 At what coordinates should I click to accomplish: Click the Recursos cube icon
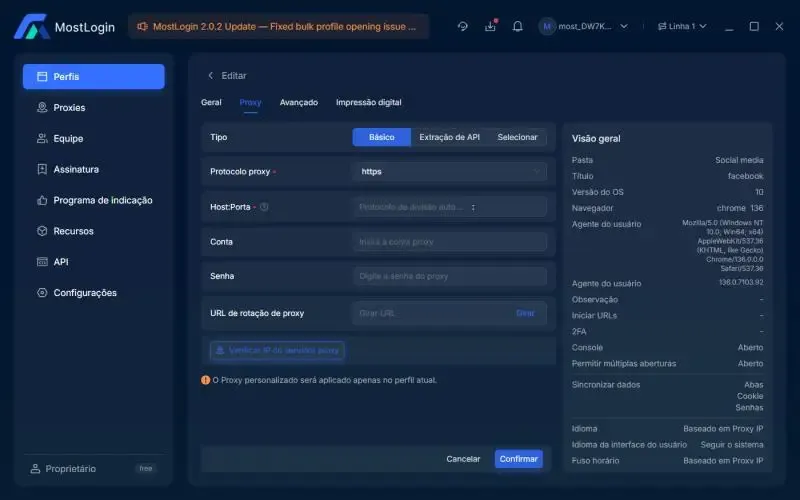42,231
